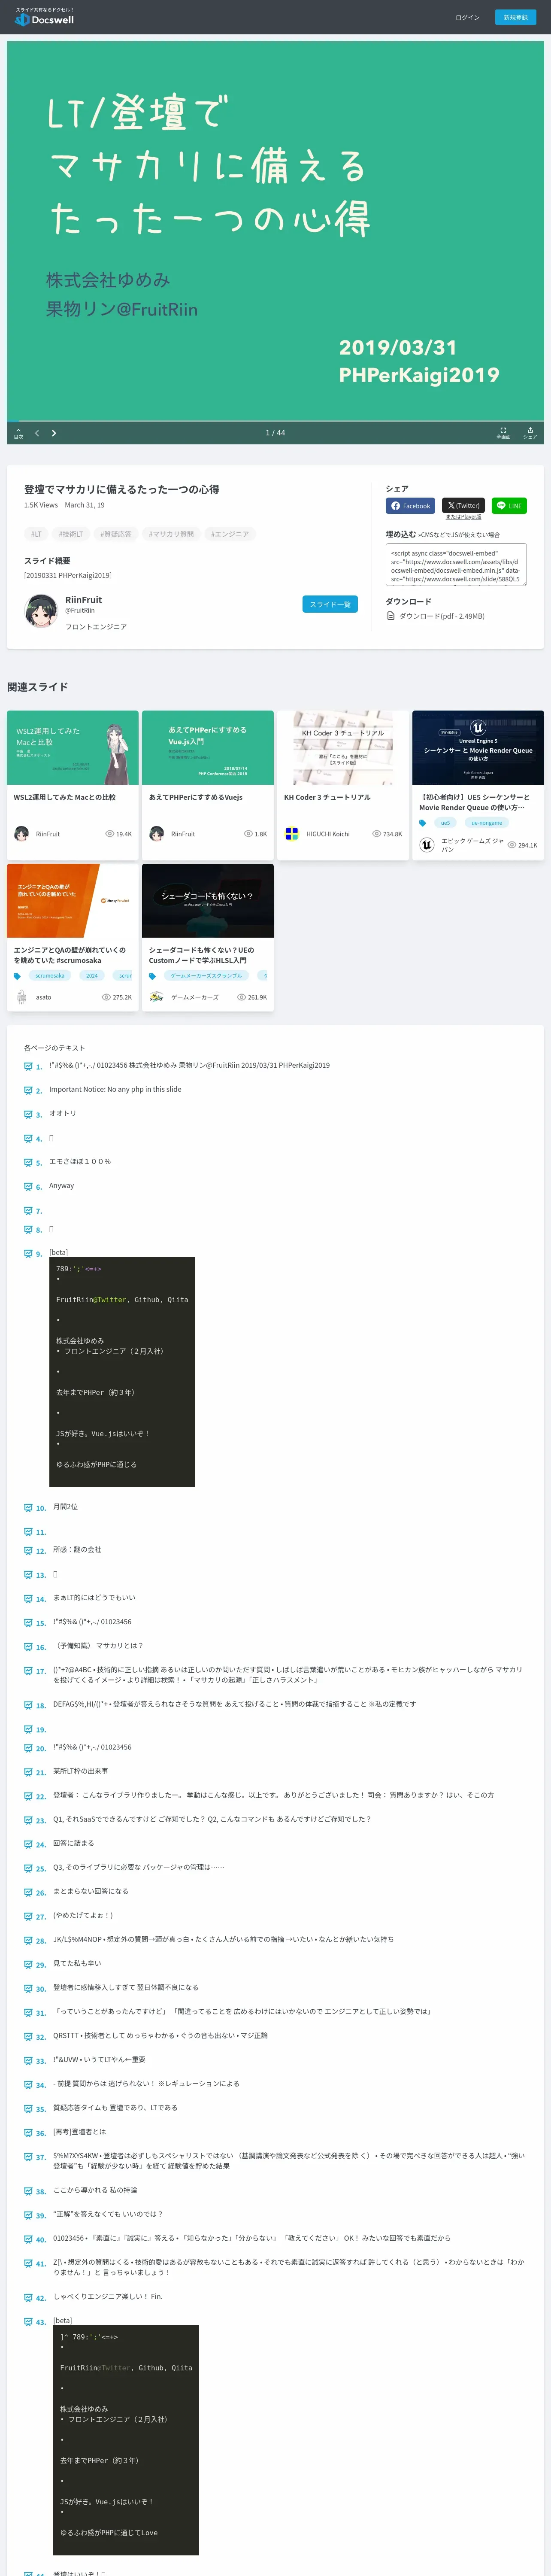Click the slide icon beside page 2

[28, 1090]
